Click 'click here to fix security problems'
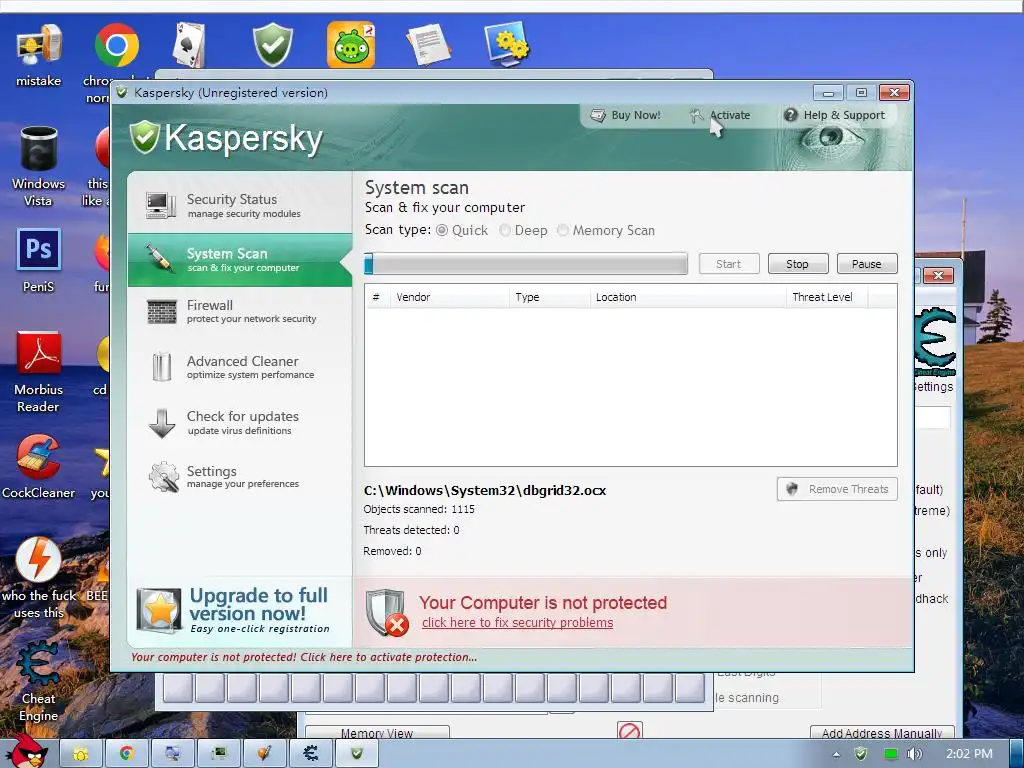Screen dimensions: 1024x768 point(517,622)
